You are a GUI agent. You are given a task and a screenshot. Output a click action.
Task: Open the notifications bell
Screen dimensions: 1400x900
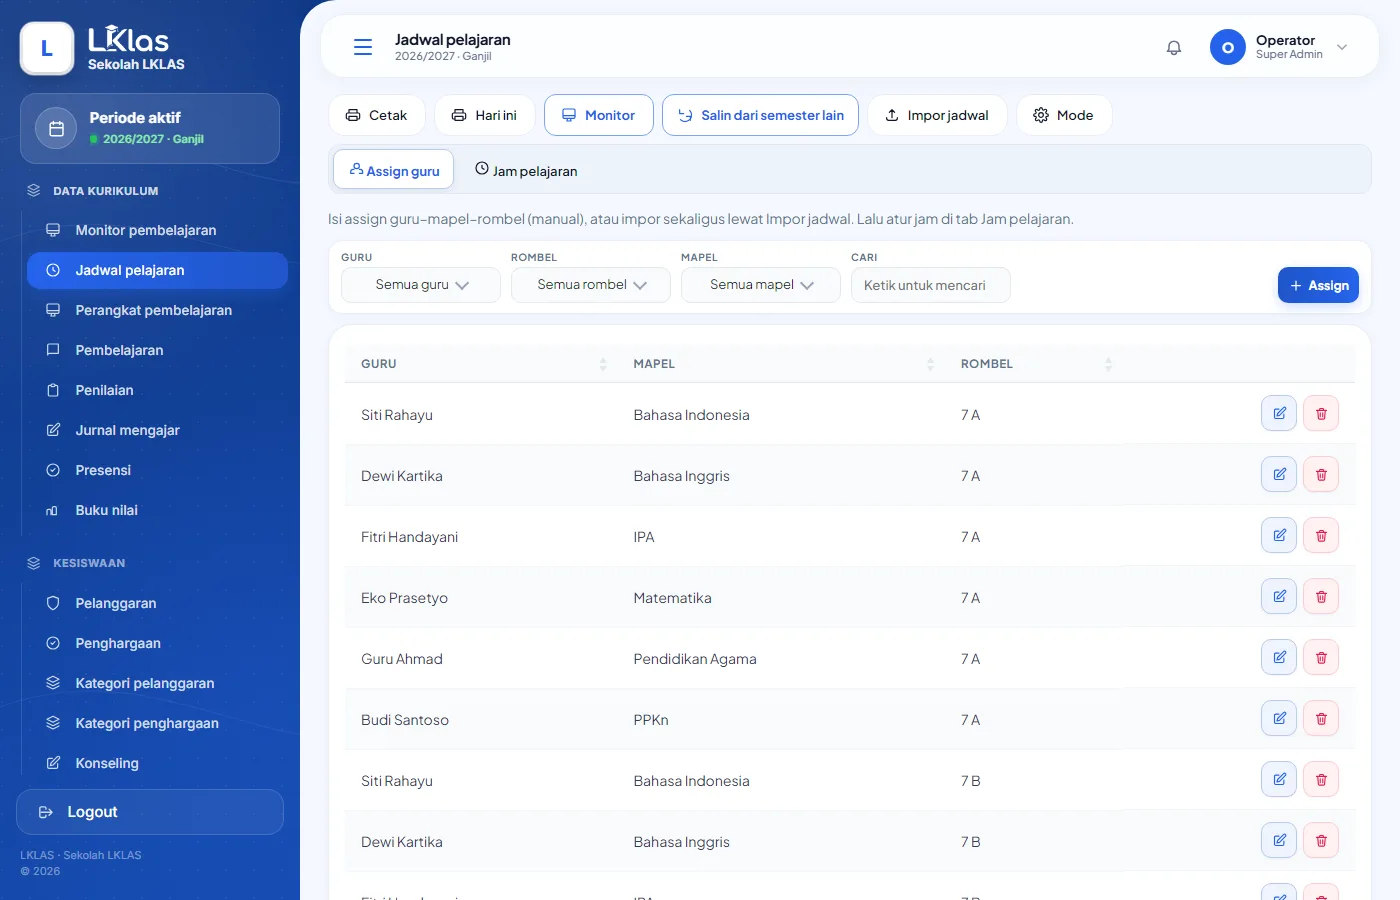coord(1174,47)
